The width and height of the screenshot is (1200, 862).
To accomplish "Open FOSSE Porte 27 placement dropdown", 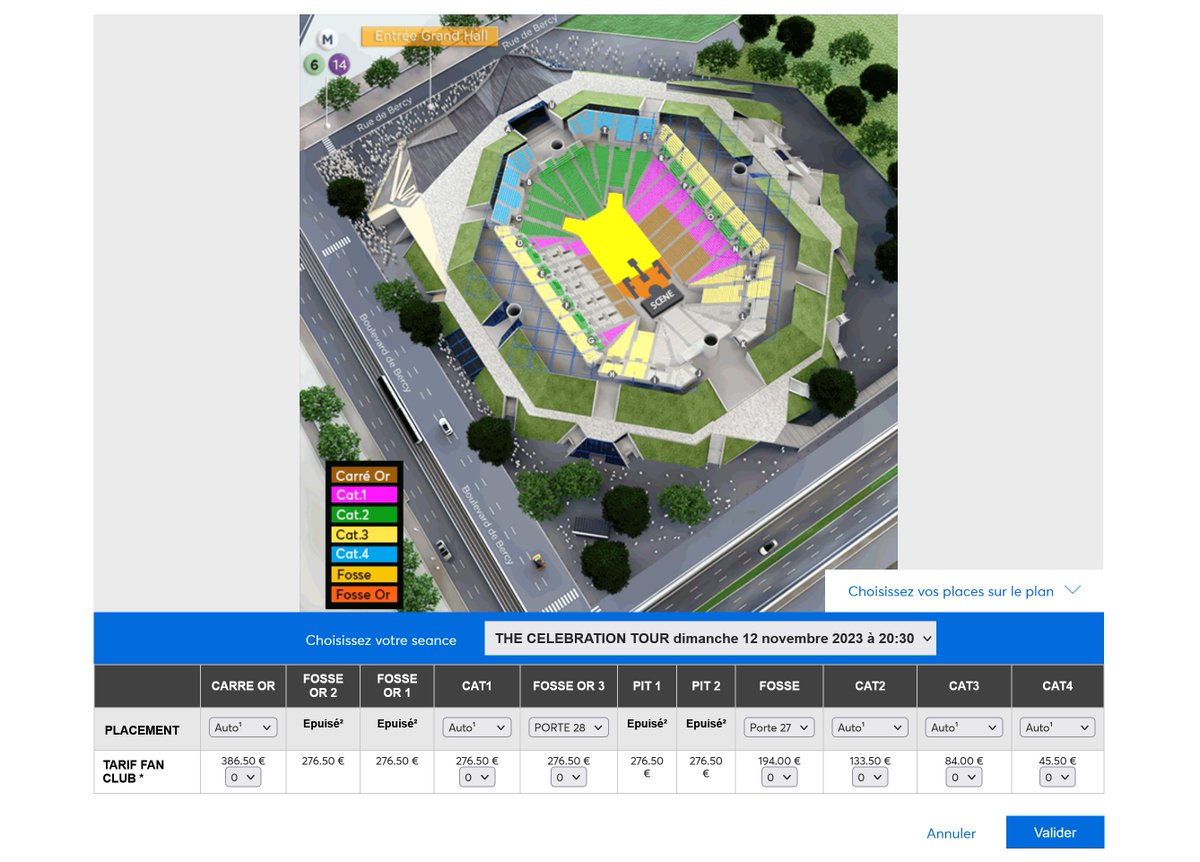I will click(x=779, y=728).
